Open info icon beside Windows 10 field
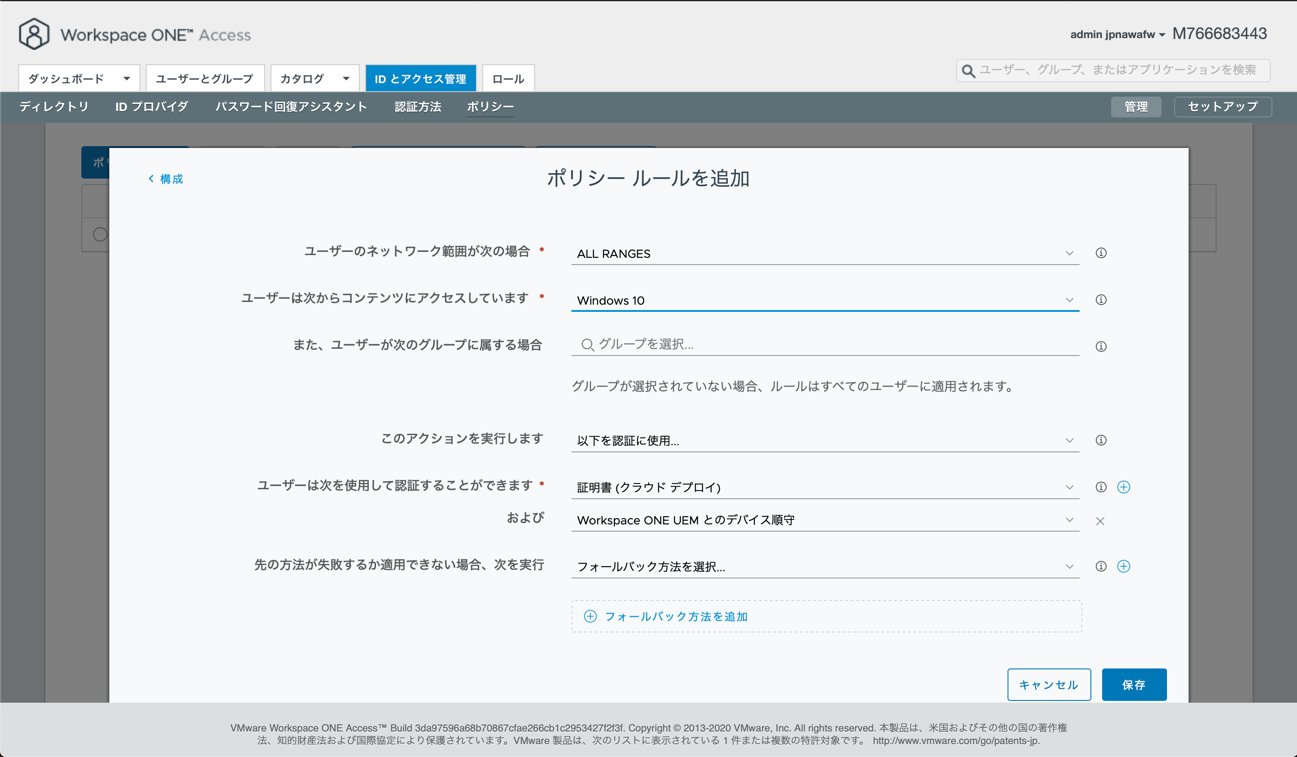Image resolution: width=1297 pixels, height=757 pixels. point(1101,300)
